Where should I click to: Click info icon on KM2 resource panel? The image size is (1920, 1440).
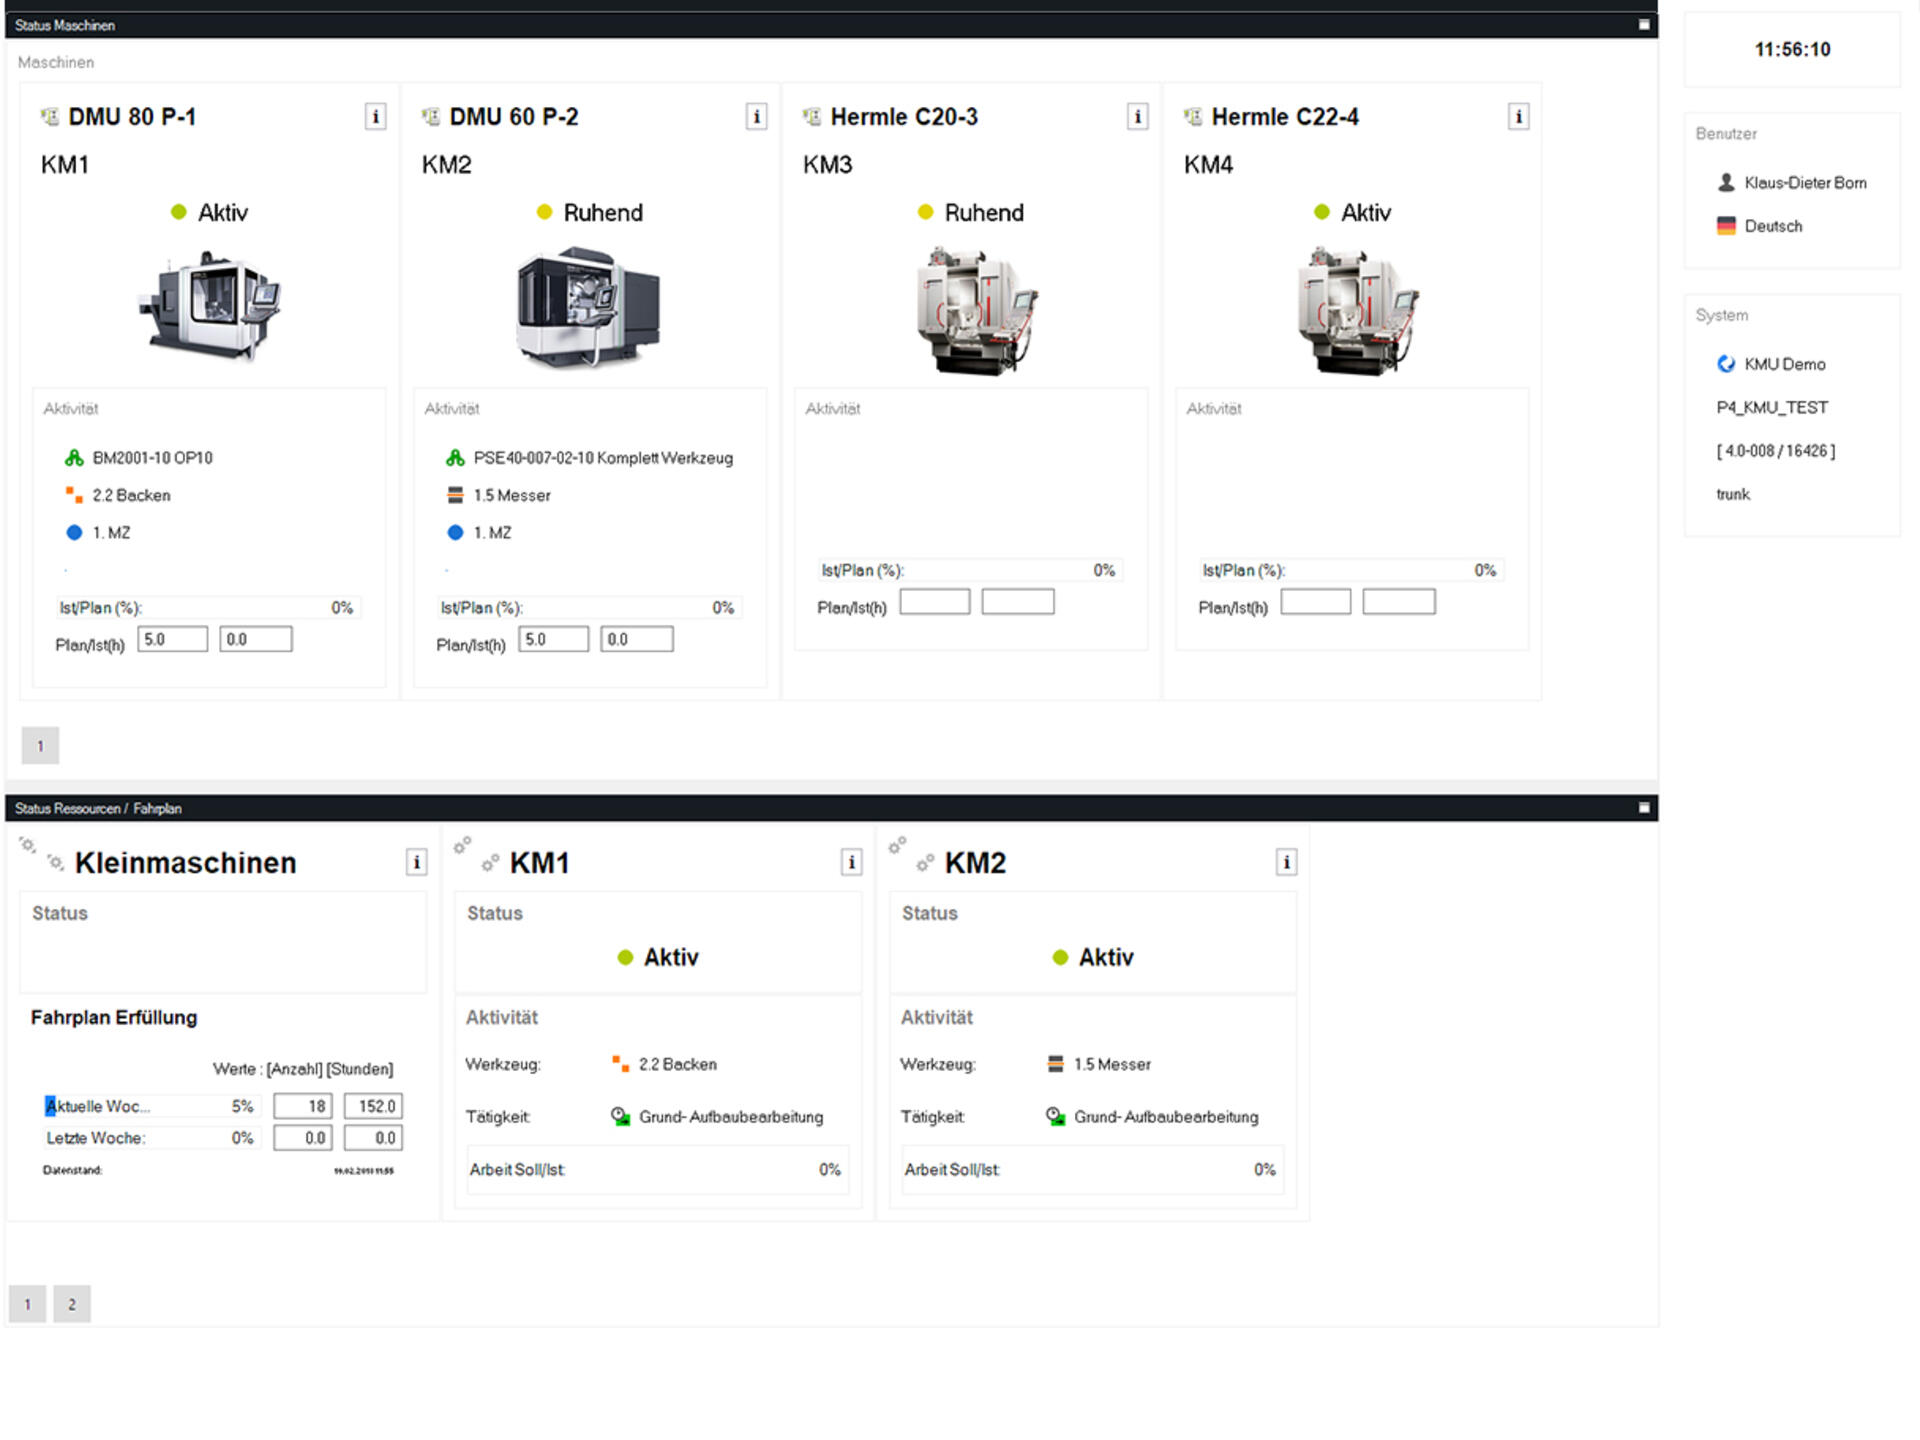(1286, 862)
